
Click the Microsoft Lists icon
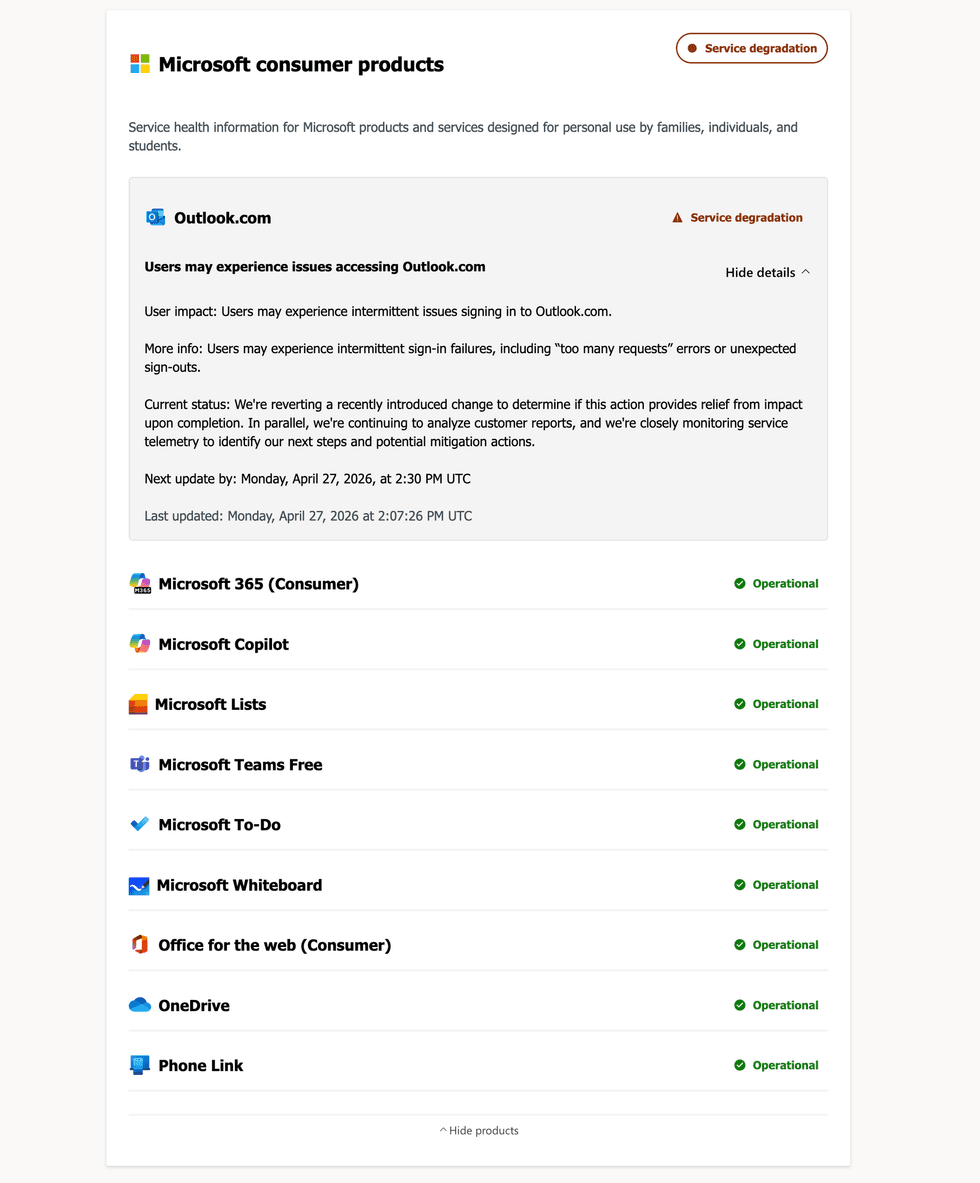pos(138,704)
